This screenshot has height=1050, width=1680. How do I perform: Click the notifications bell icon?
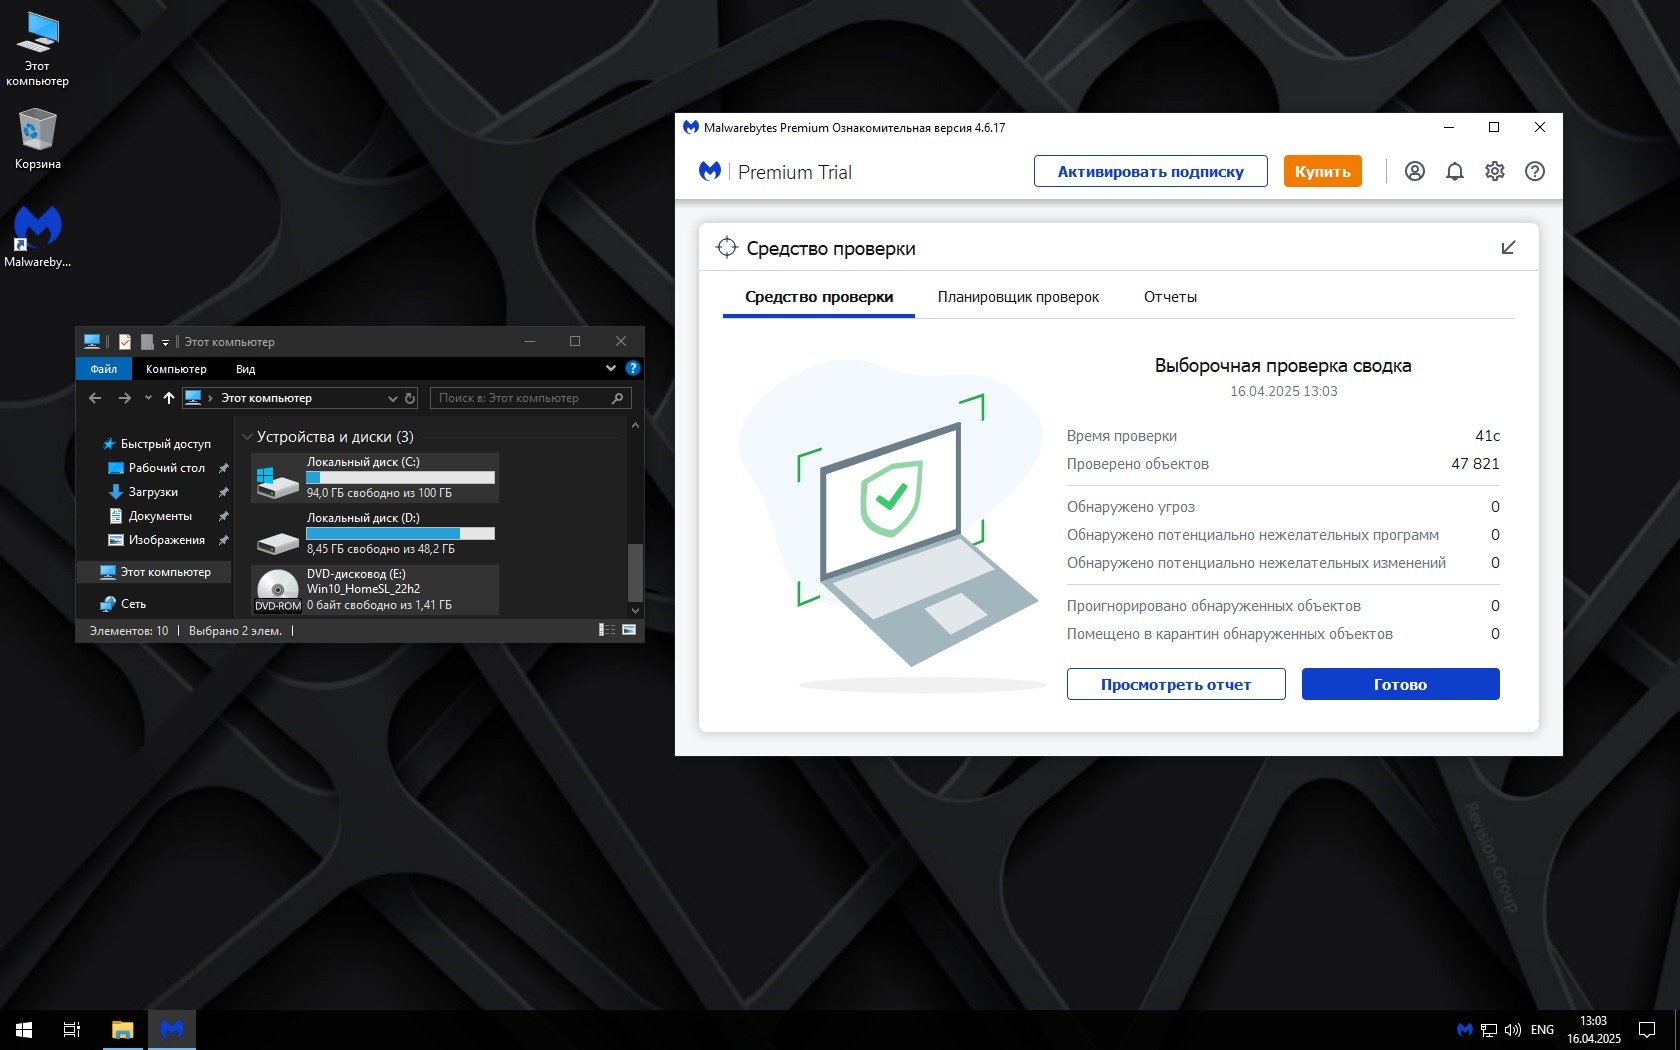[x=1454, y=171]
